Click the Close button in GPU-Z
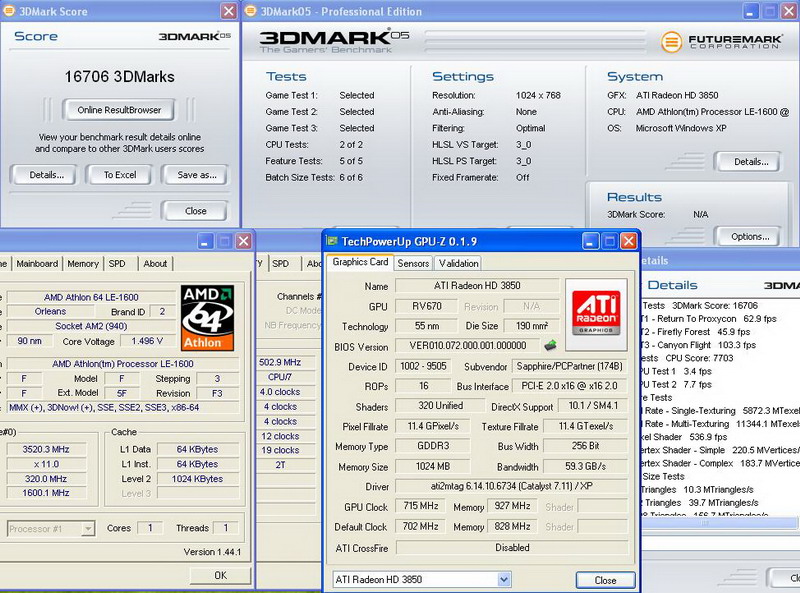Screen dimensions: 800x593 click(x=605, y=580)
